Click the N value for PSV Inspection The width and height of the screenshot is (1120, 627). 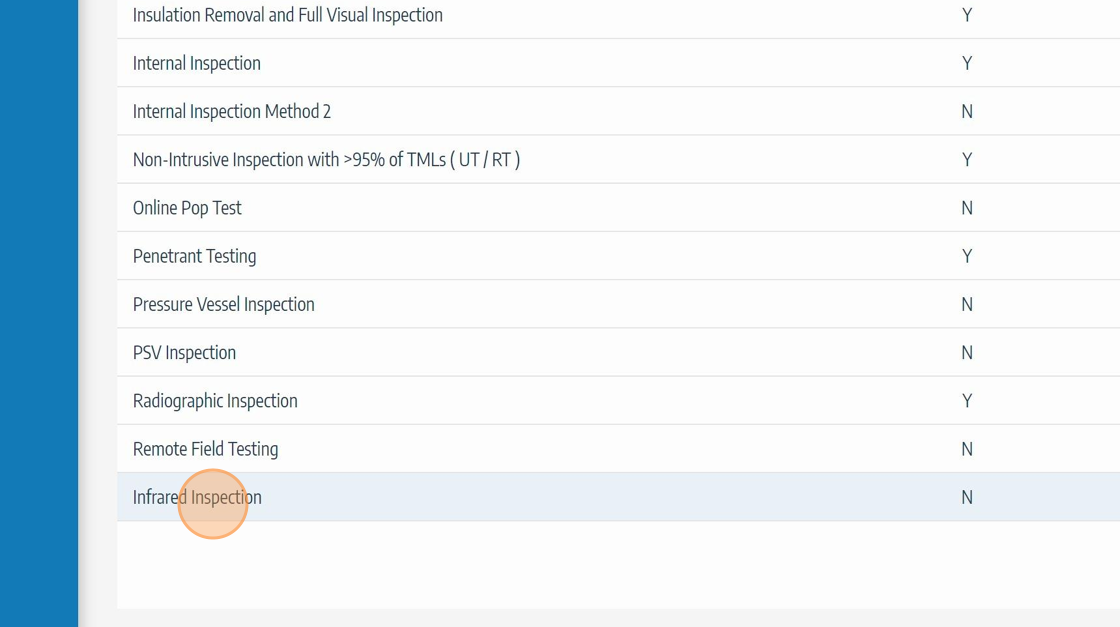pyautogui.click(x=967, y=353)
